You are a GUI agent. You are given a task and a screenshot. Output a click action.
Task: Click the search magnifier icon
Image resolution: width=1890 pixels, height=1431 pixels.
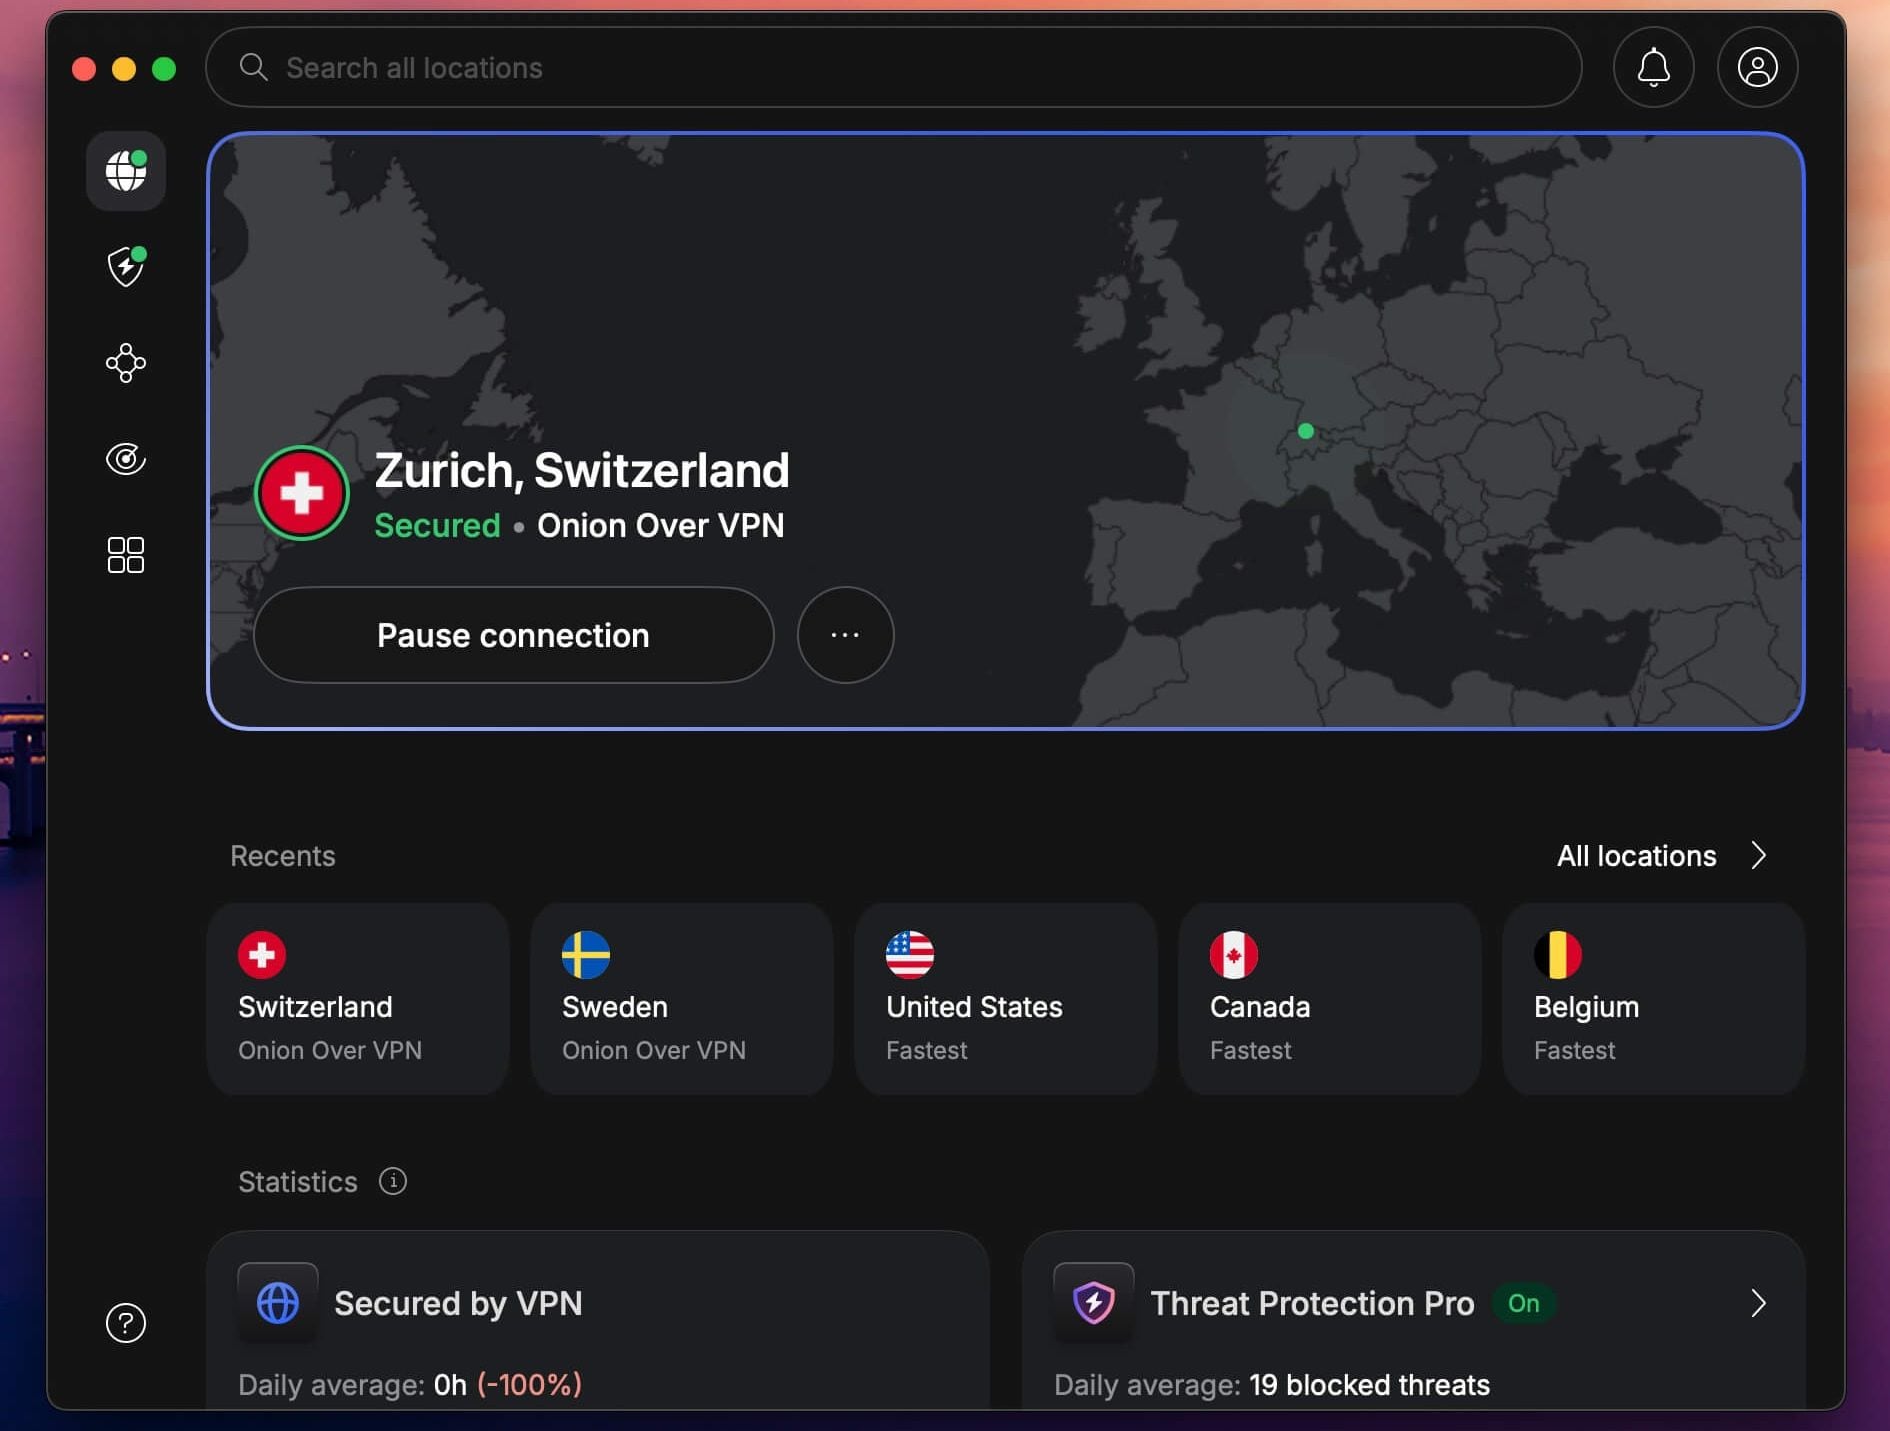coord(253,67)
